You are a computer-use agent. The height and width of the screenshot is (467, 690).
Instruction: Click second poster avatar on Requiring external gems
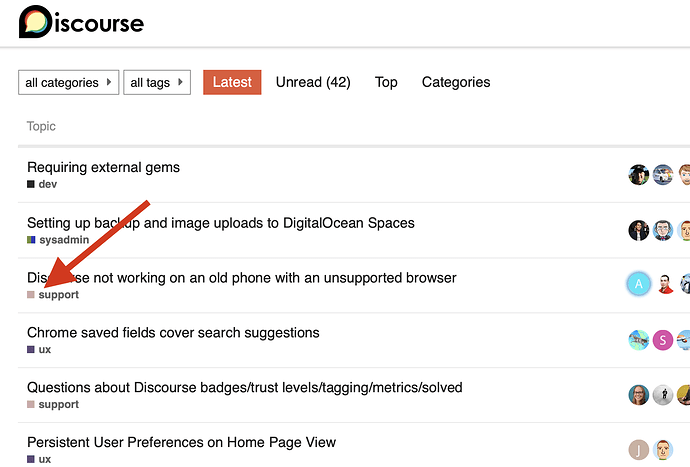tap(663, 175)
